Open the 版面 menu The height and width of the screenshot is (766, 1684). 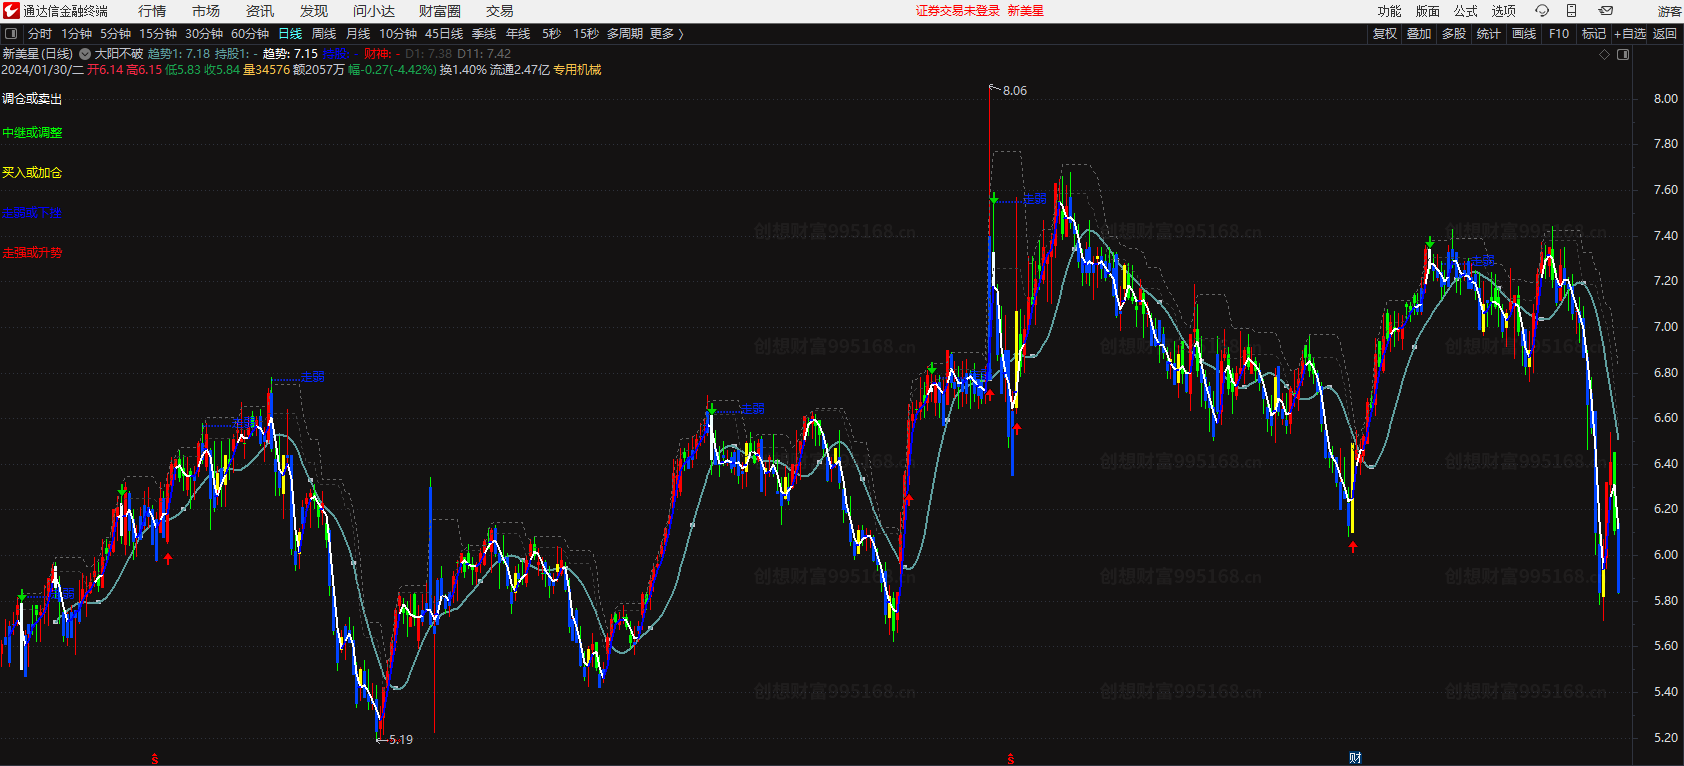tap(1428, 11)
